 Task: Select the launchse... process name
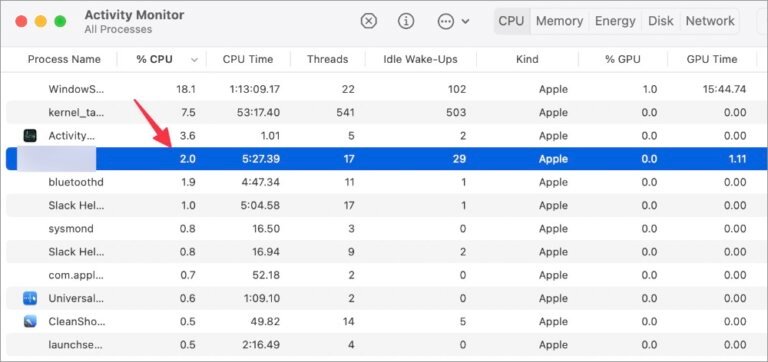(x=76, y=345)
